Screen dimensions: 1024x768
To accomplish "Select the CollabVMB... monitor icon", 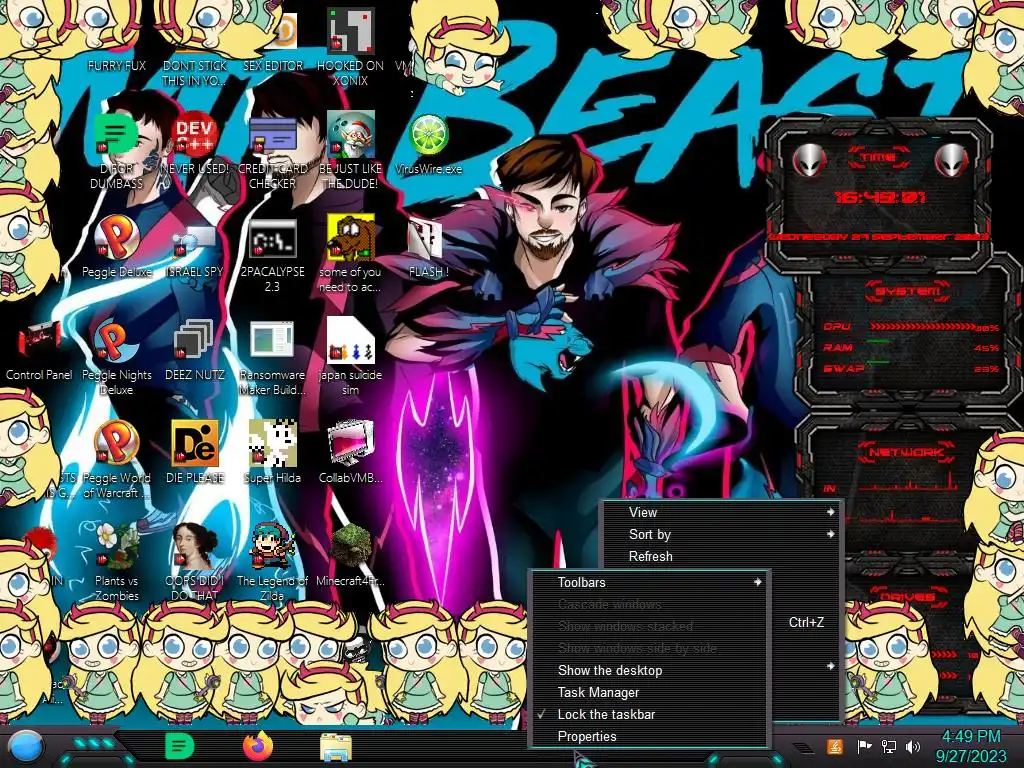I will (x=351, y=443).
